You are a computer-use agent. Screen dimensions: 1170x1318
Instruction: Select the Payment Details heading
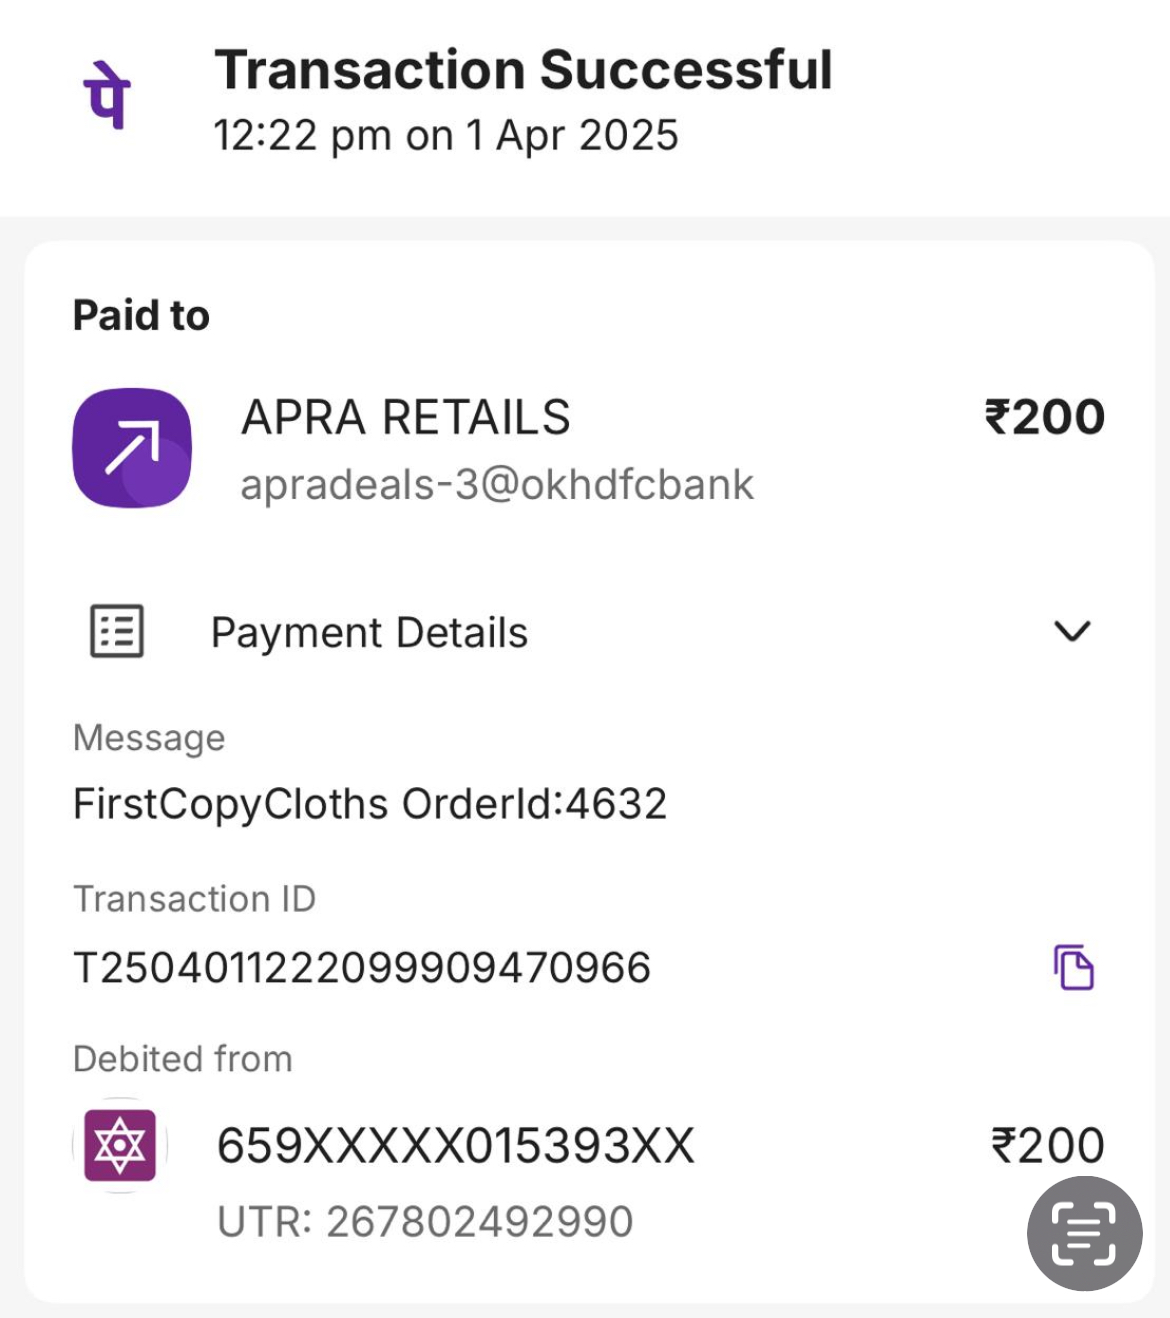(x=369, y=633)
